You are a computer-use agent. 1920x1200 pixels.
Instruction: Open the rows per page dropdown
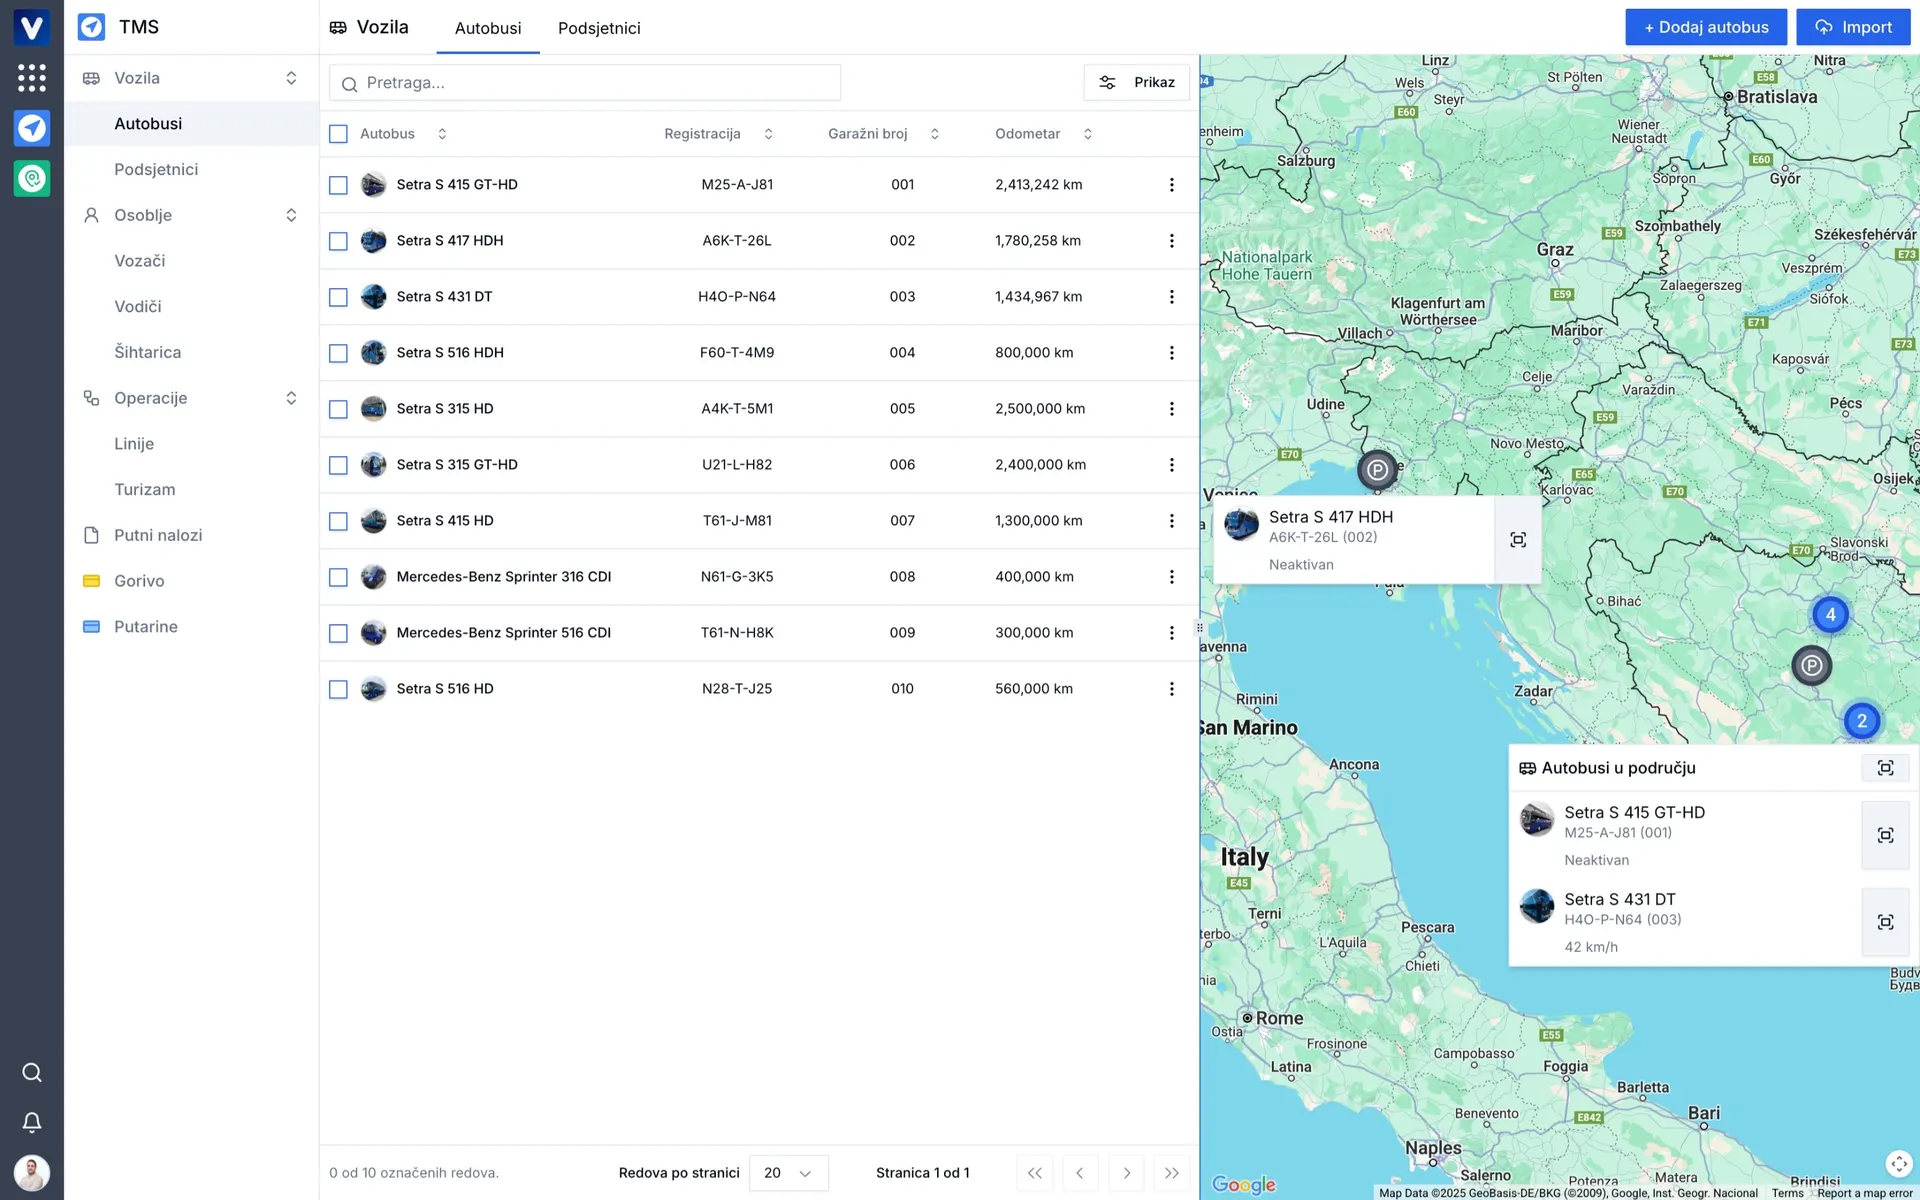click(788, 1173)
